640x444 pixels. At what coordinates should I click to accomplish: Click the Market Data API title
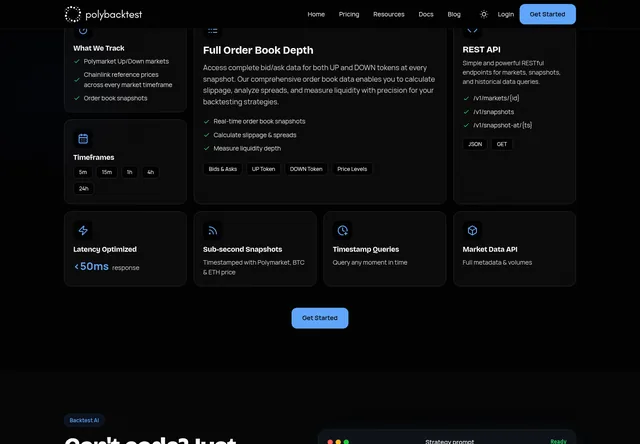pyautogui.click(x=490, y=249)
